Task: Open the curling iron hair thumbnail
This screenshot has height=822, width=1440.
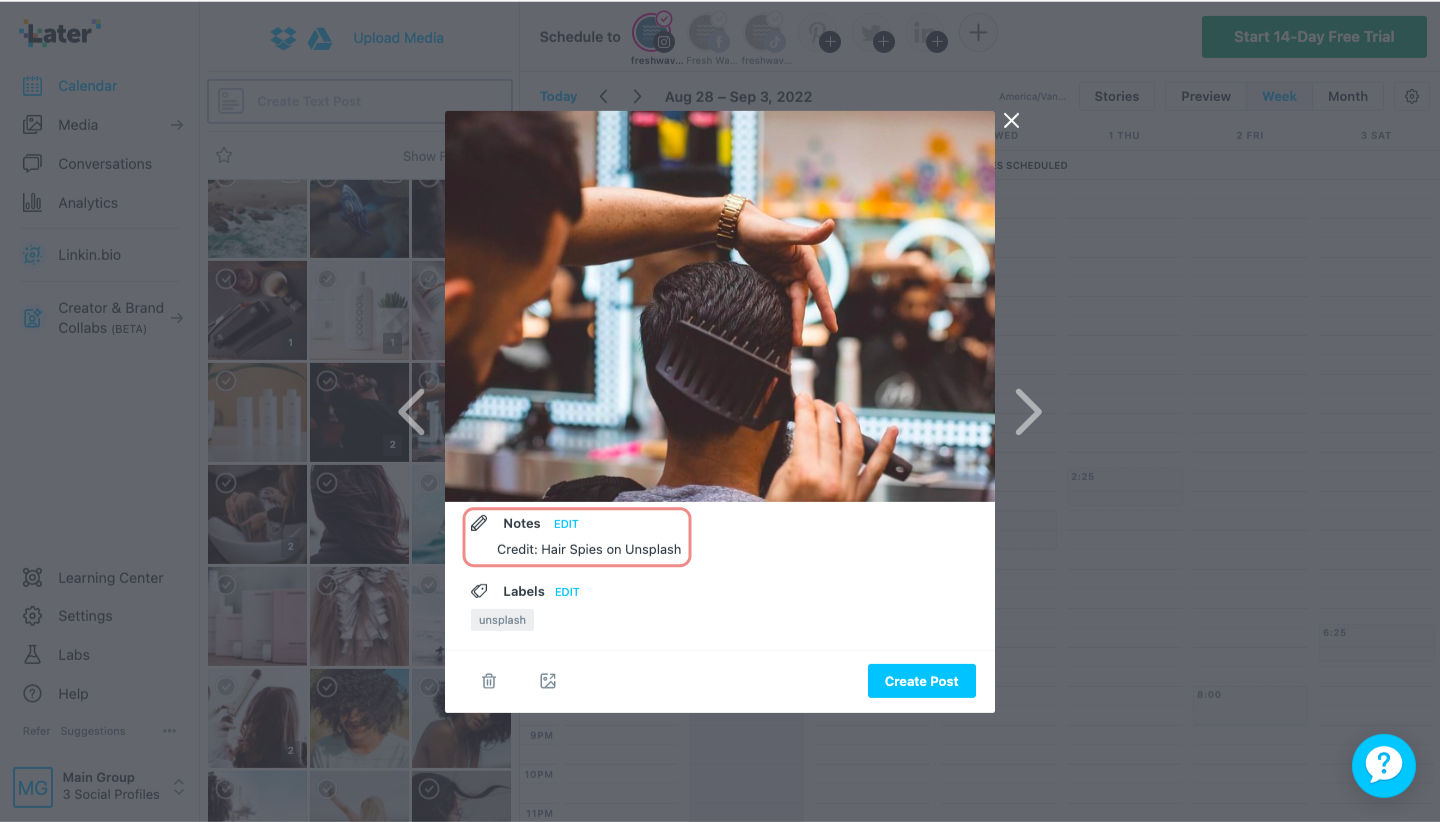Action: pyautogui.click(x=258, y=719)
